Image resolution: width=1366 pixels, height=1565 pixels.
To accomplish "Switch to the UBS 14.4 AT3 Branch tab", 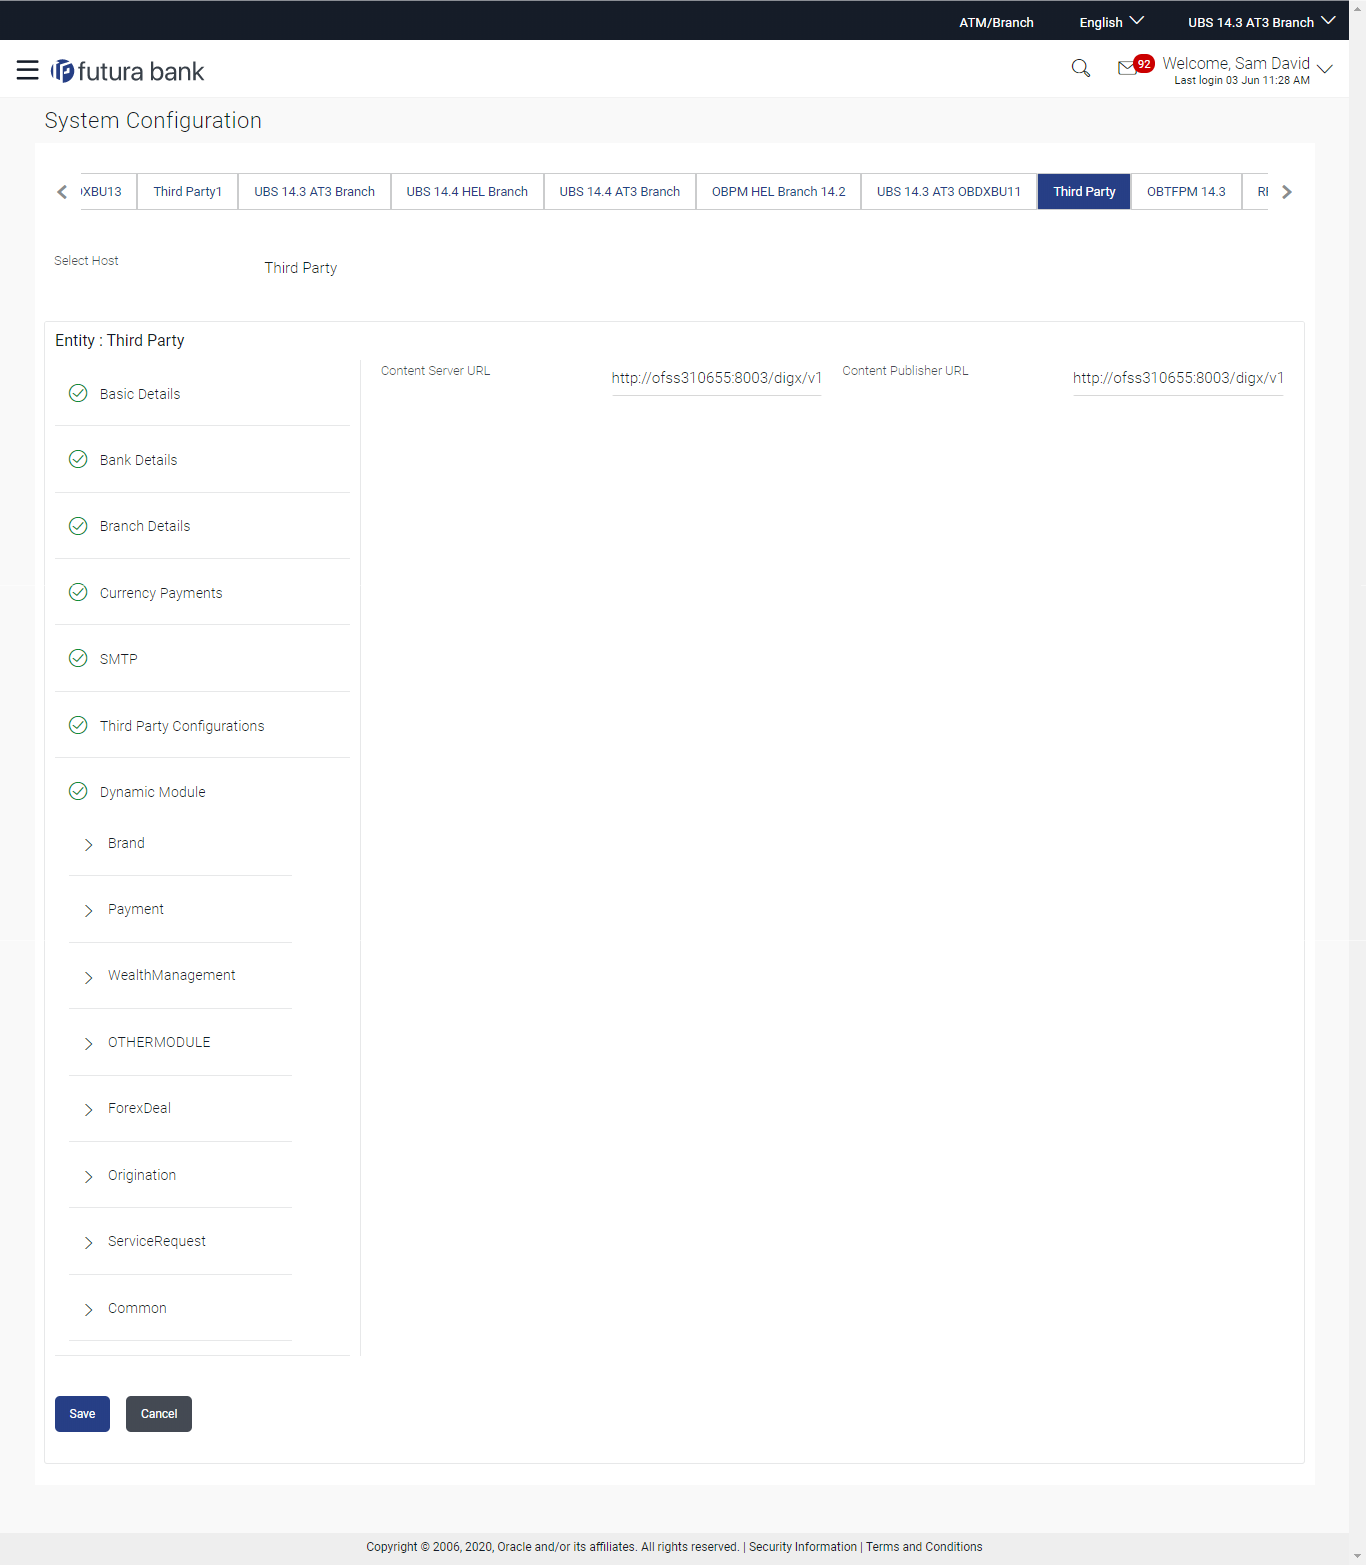I will [620, 191].
